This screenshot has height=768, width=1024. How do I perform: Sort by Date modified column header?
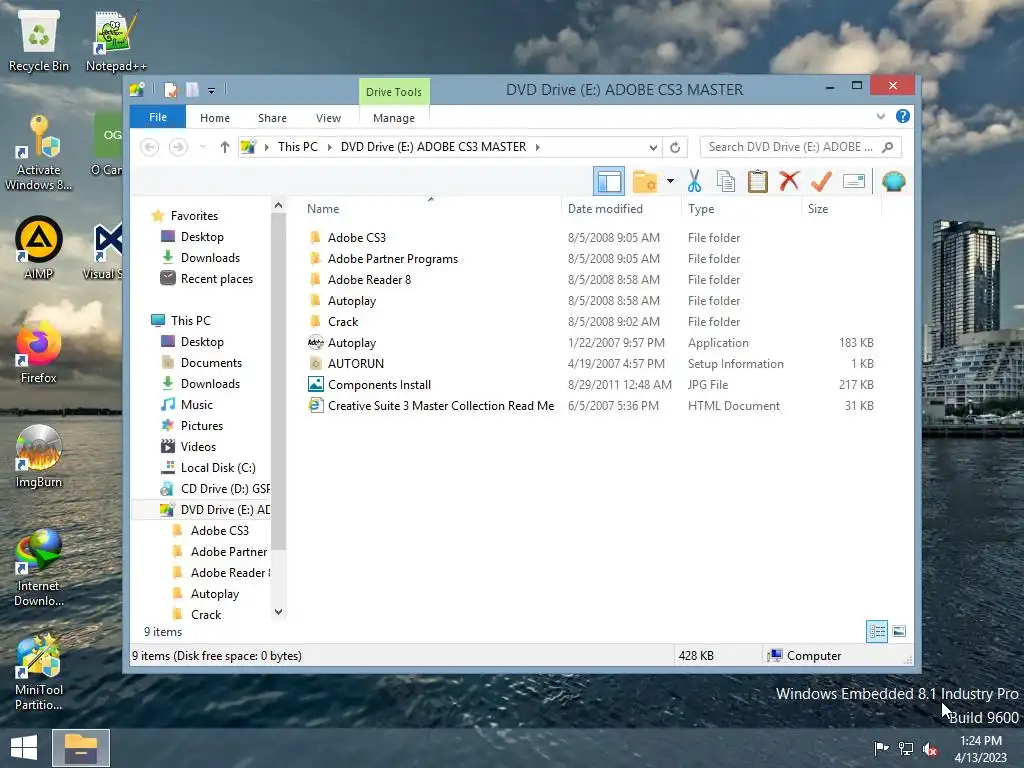click(x=605, y=209)
